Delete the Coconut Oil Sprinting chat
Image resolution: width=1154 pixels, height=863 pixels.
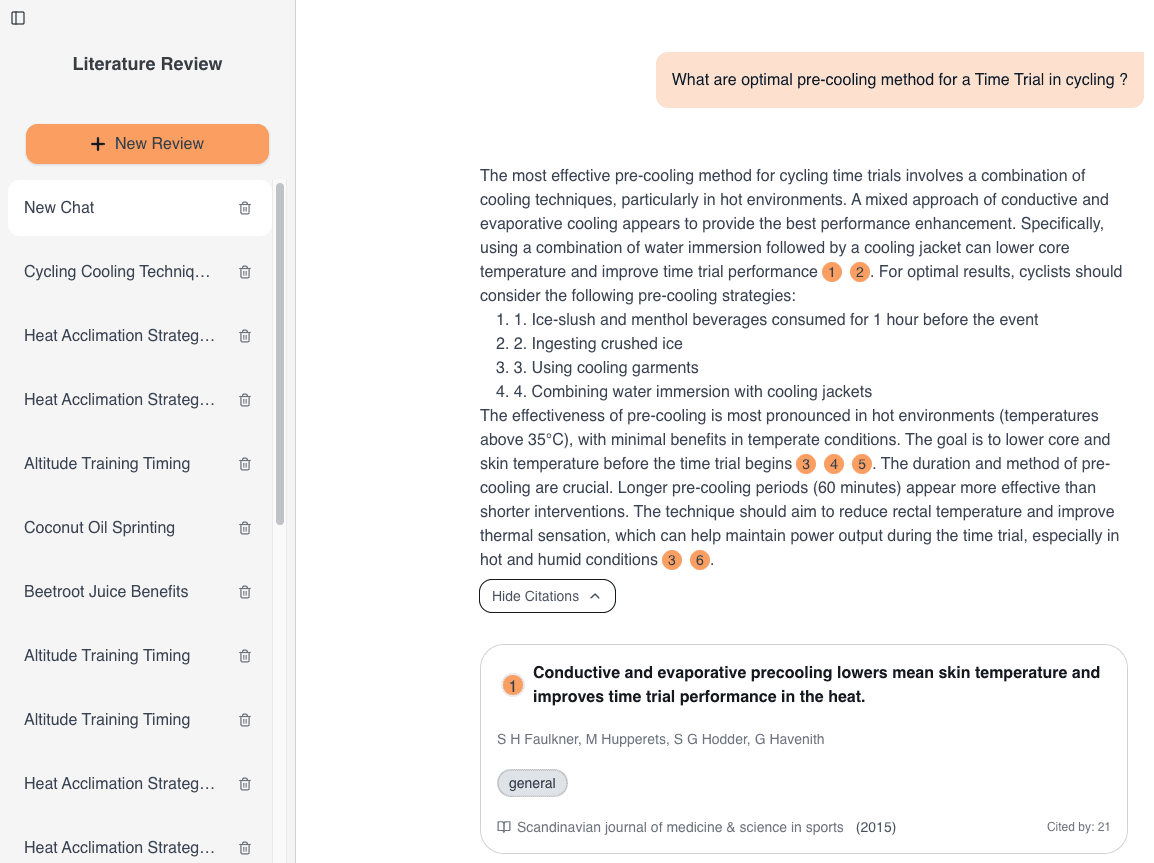[245, 528]
